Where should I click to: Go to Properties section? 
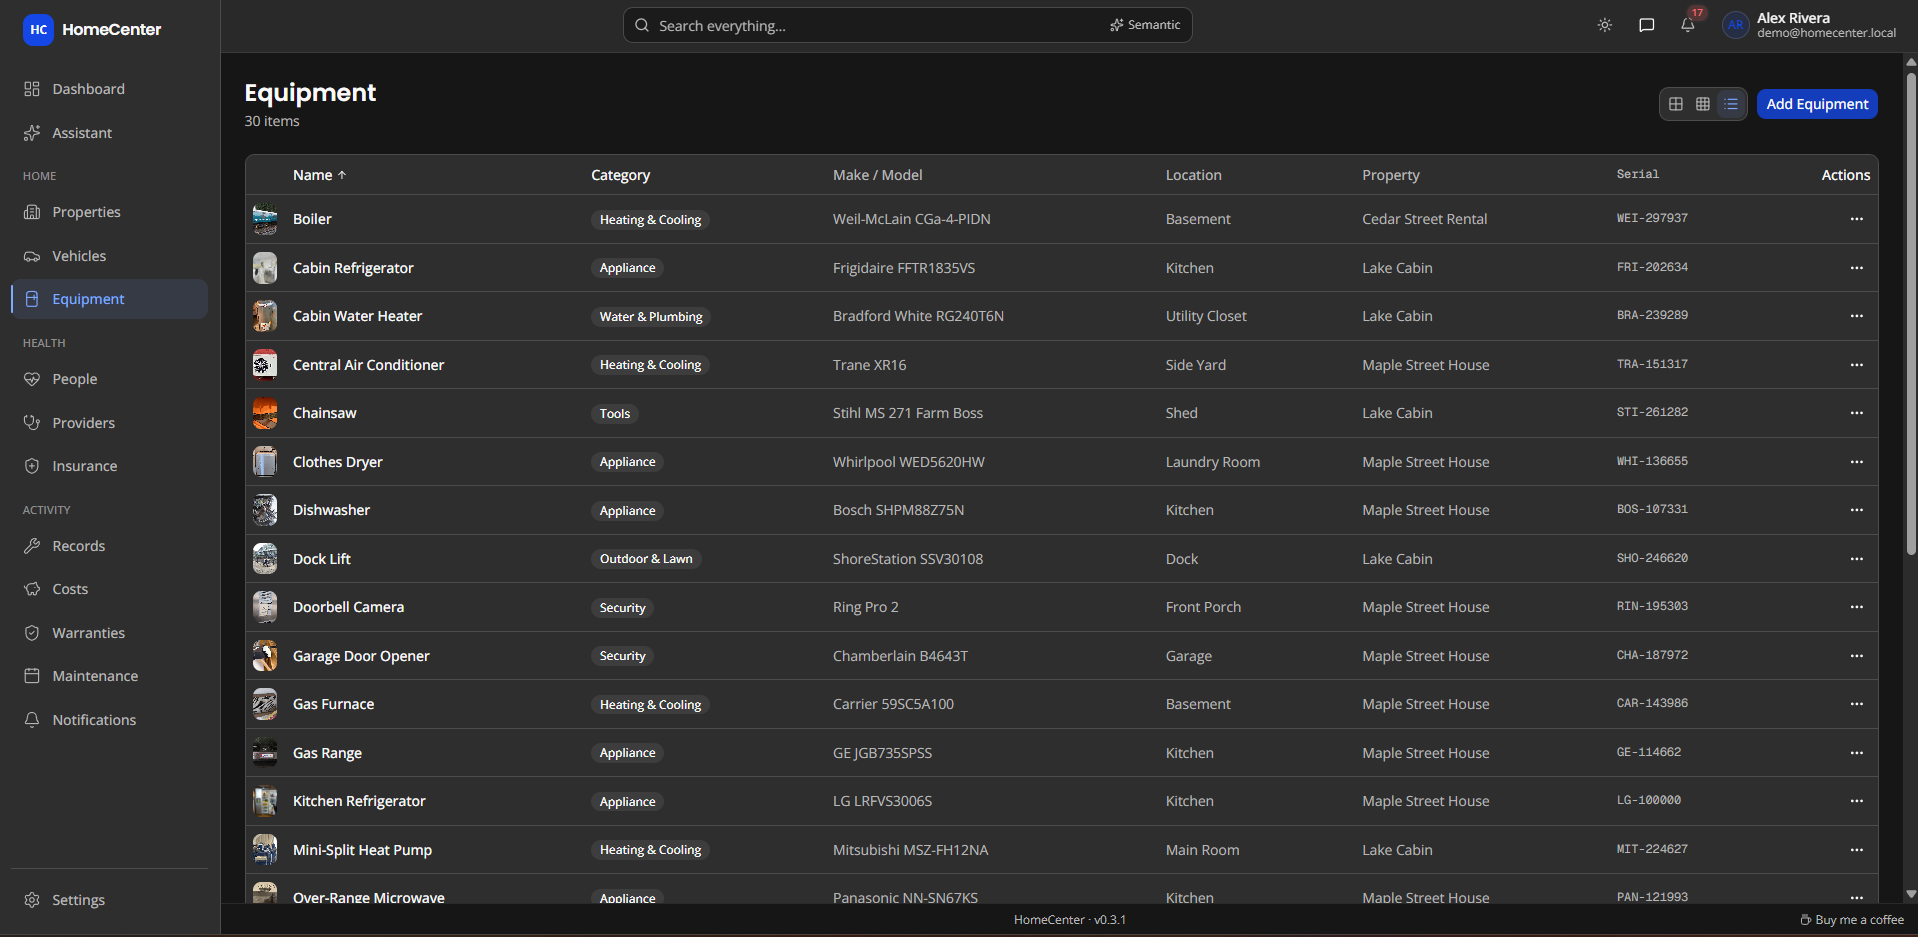[109, 212]
